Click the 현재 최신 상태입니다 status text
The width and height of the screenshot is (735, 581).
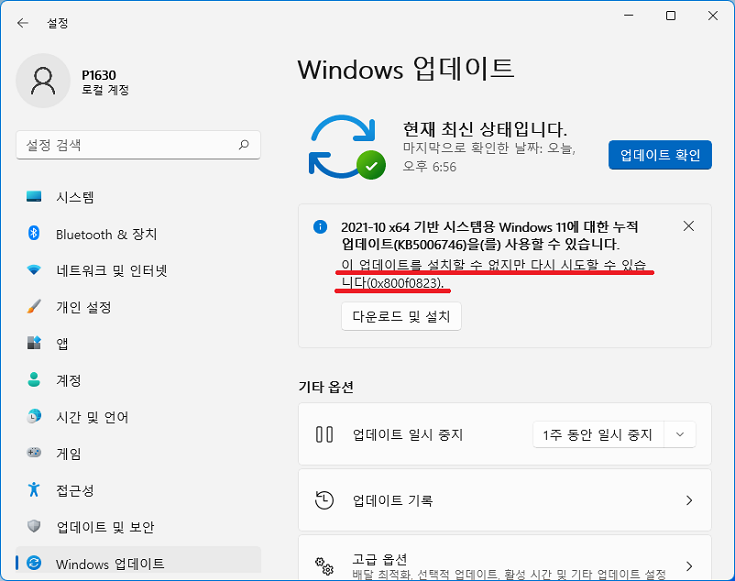click(x=485, y=128)
